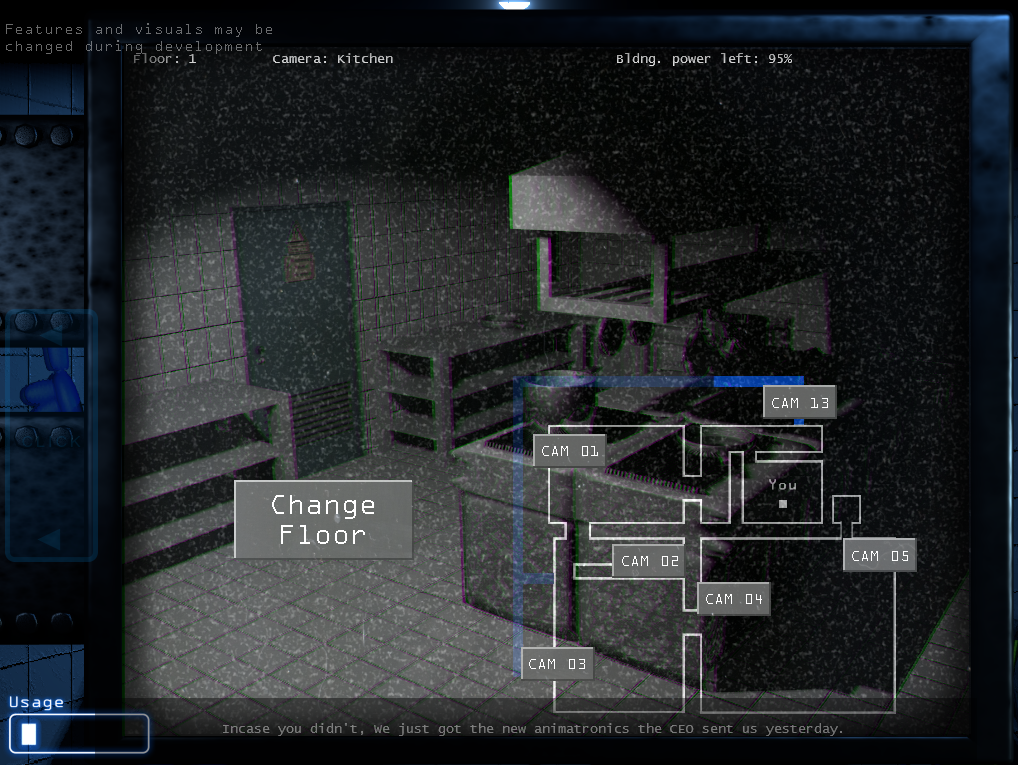The image size is (1018, 765).
Task: Click the development disclaimer text
Action: coord(138,38)
